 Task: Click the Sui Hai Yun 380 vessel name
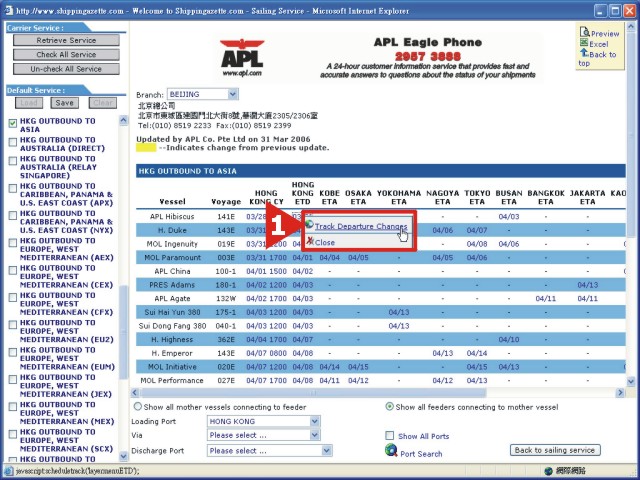(172, 312)
